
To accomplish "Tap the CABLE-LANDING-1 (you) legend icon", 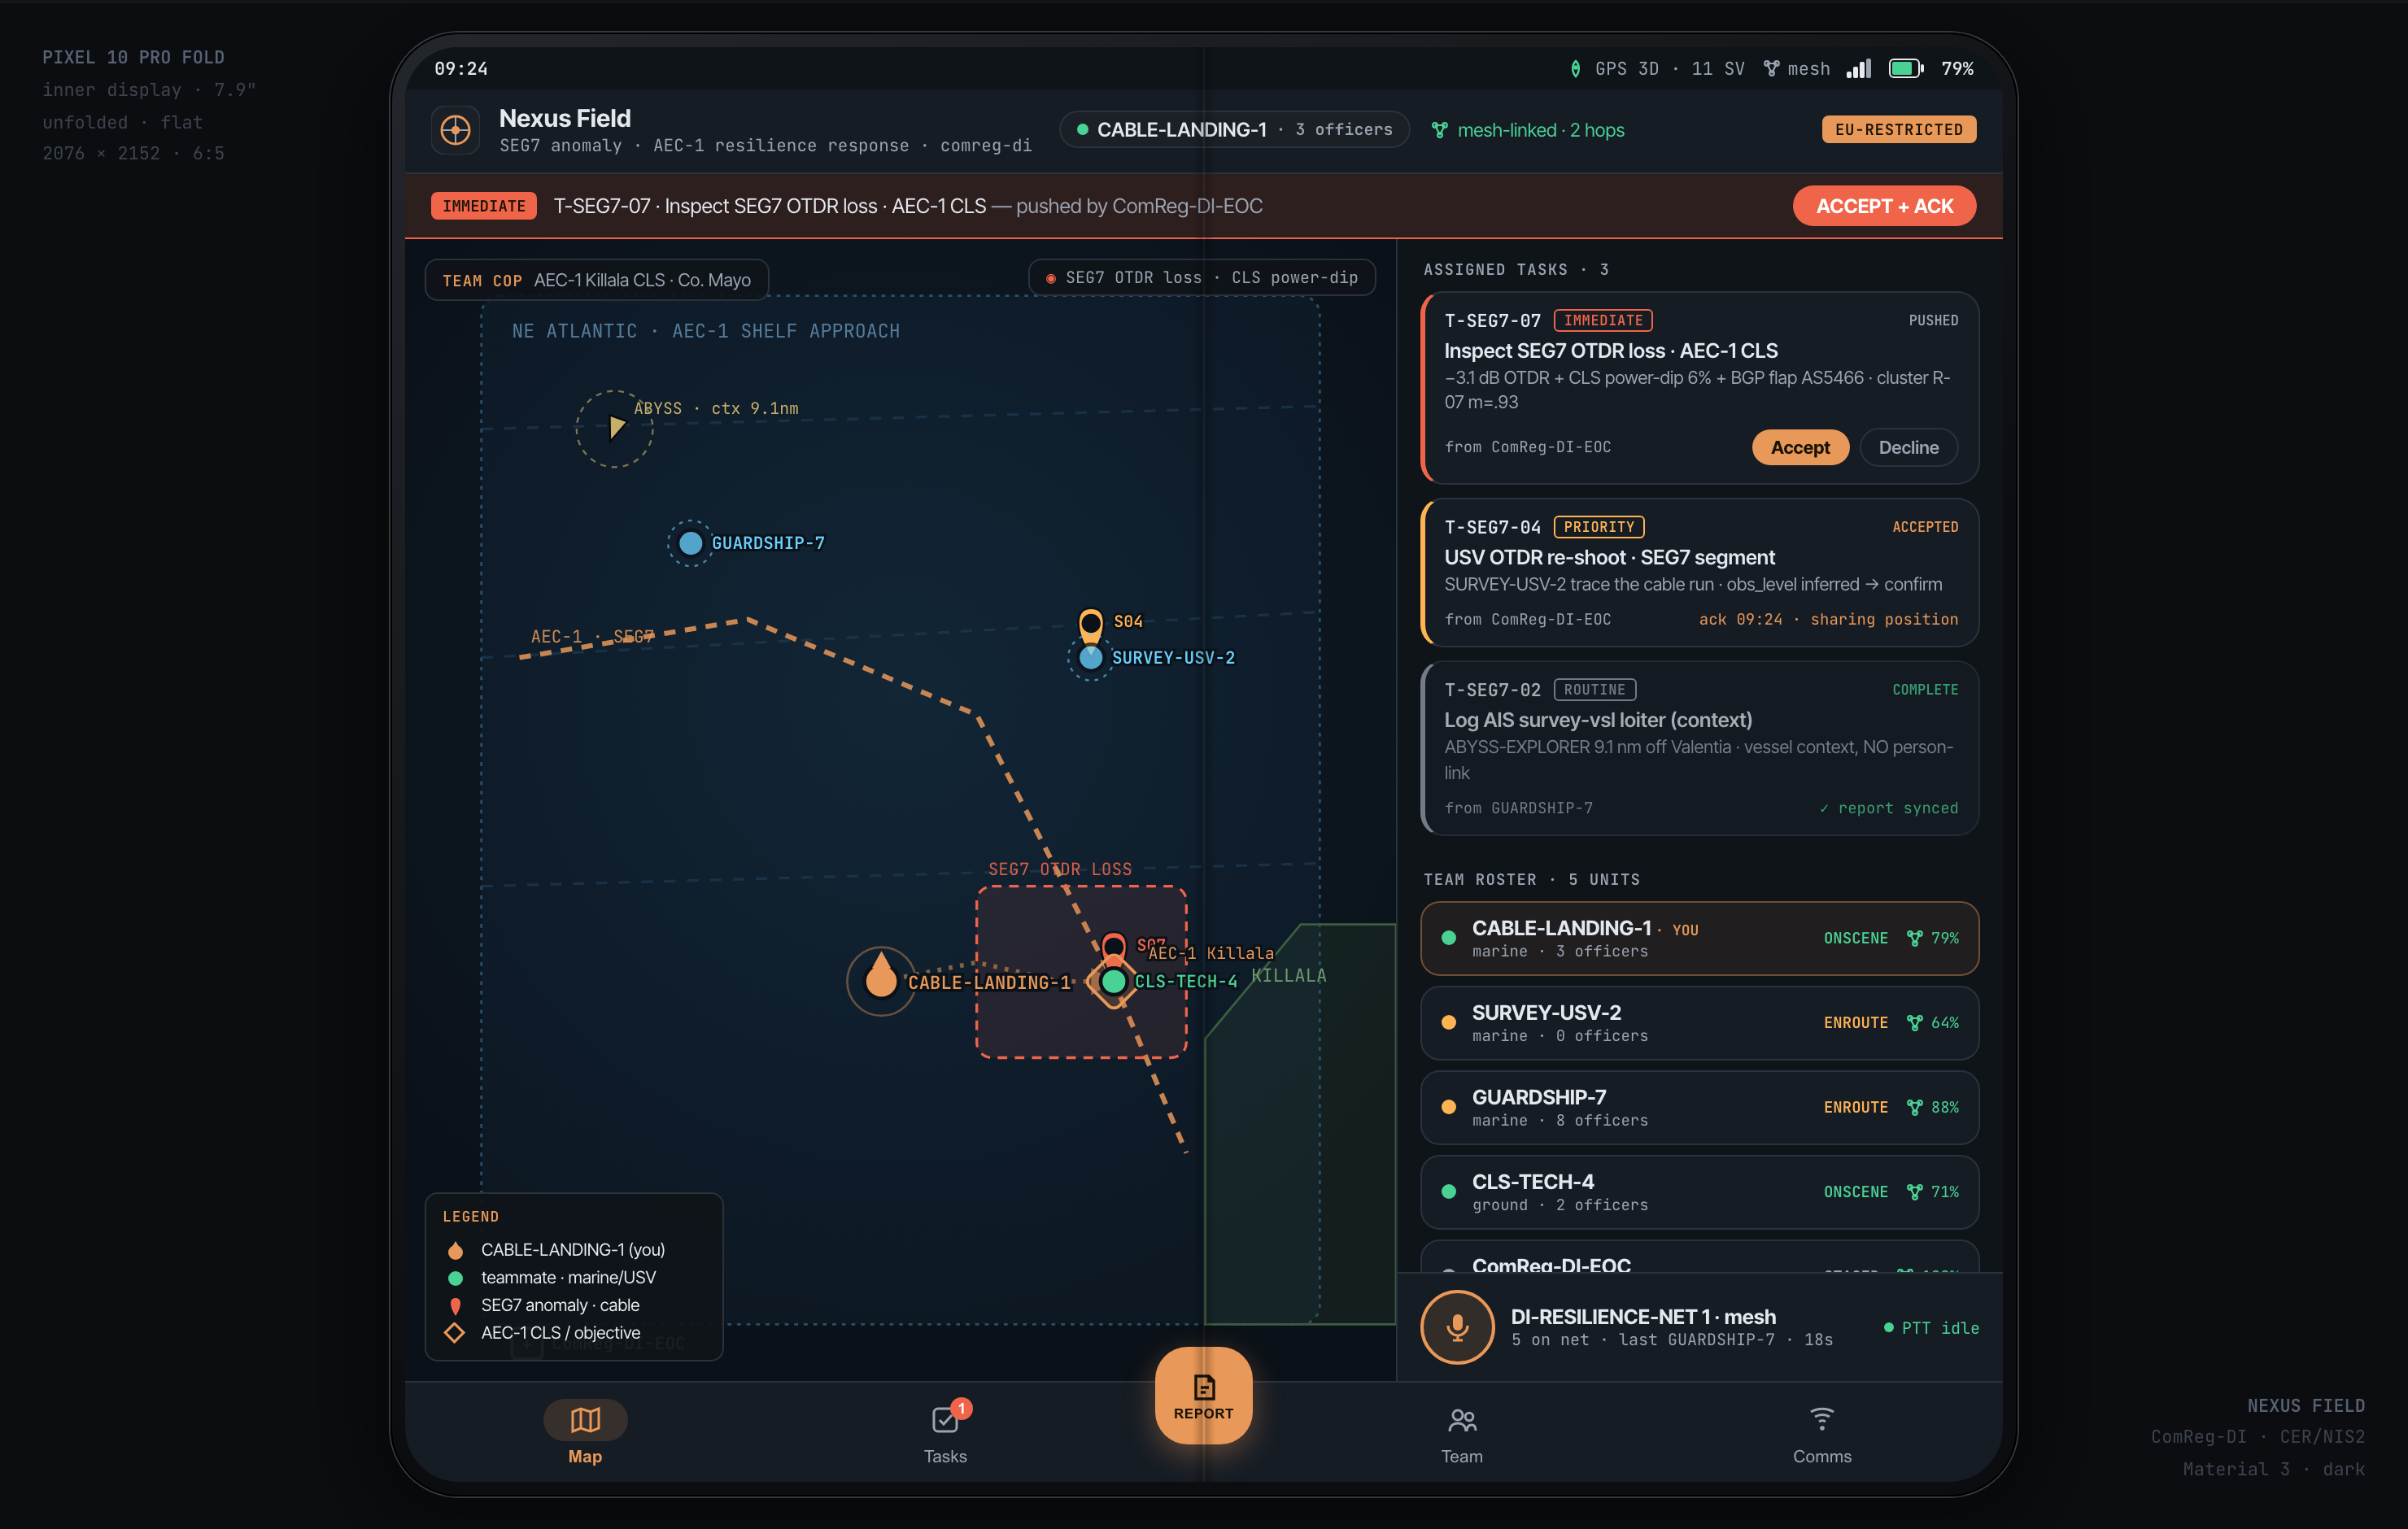I will tap(455, 1250).
